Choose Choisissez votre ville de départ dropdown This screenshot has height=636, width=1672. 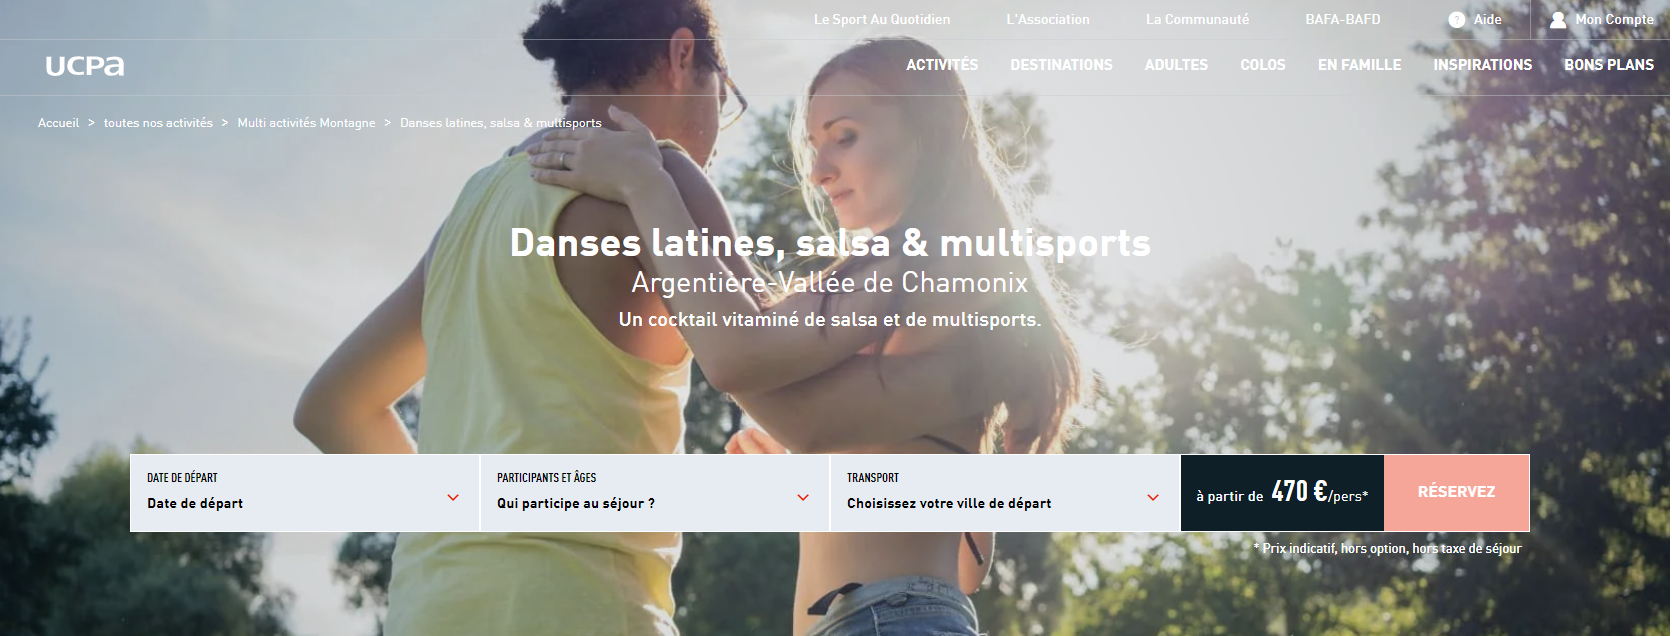[1005, 493]
